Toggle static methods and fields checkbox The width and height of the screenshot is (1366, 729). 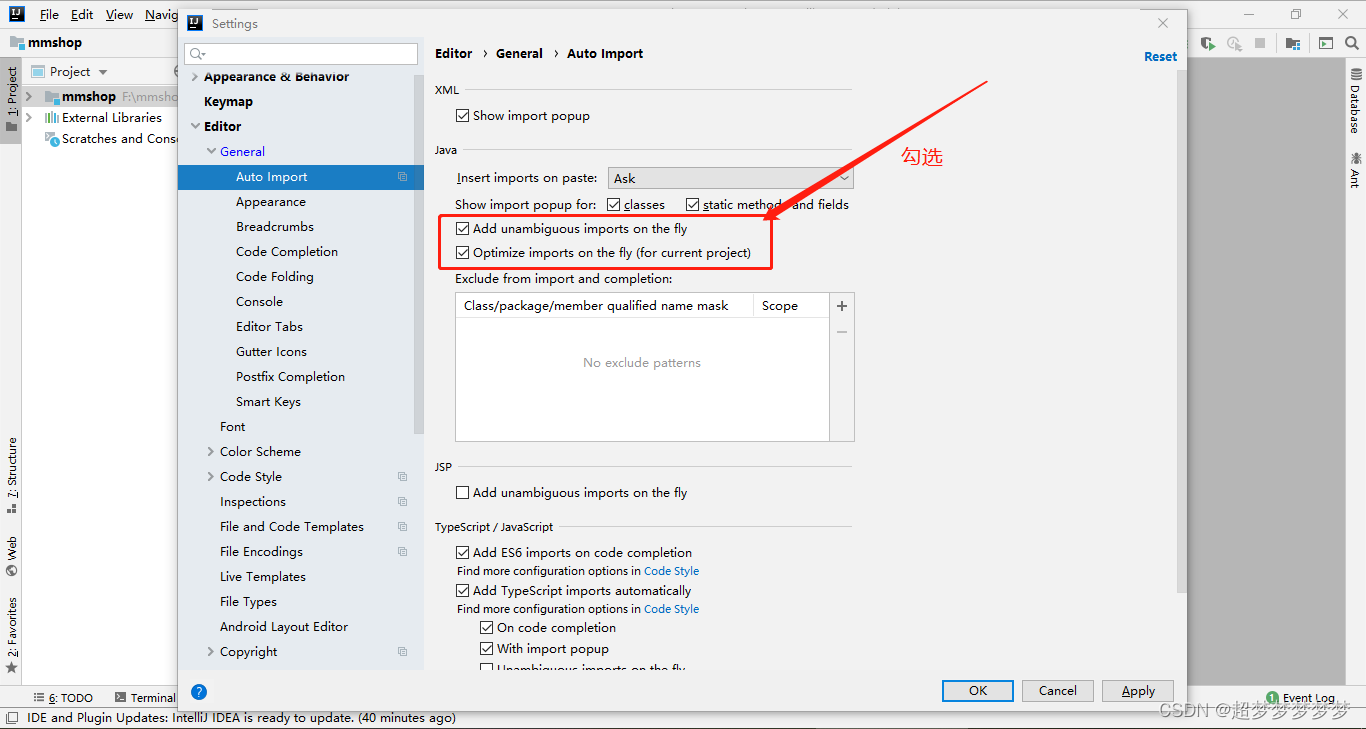tap(692, 205)
